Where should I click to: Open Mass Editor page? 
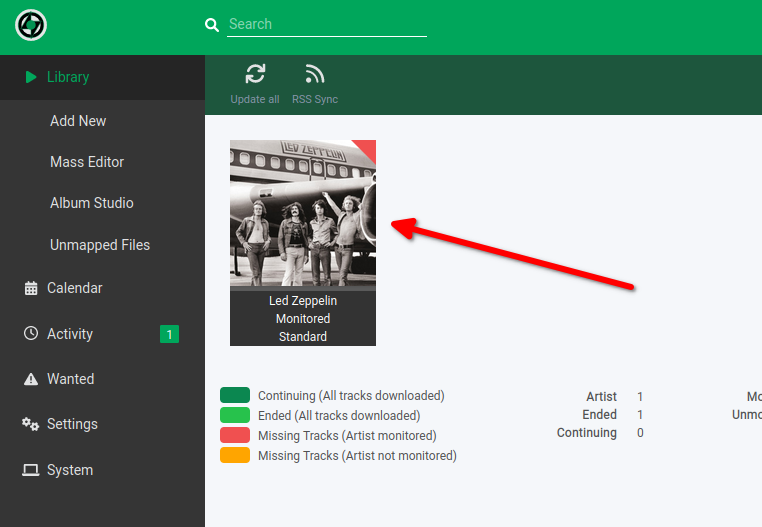click(87, 162)
